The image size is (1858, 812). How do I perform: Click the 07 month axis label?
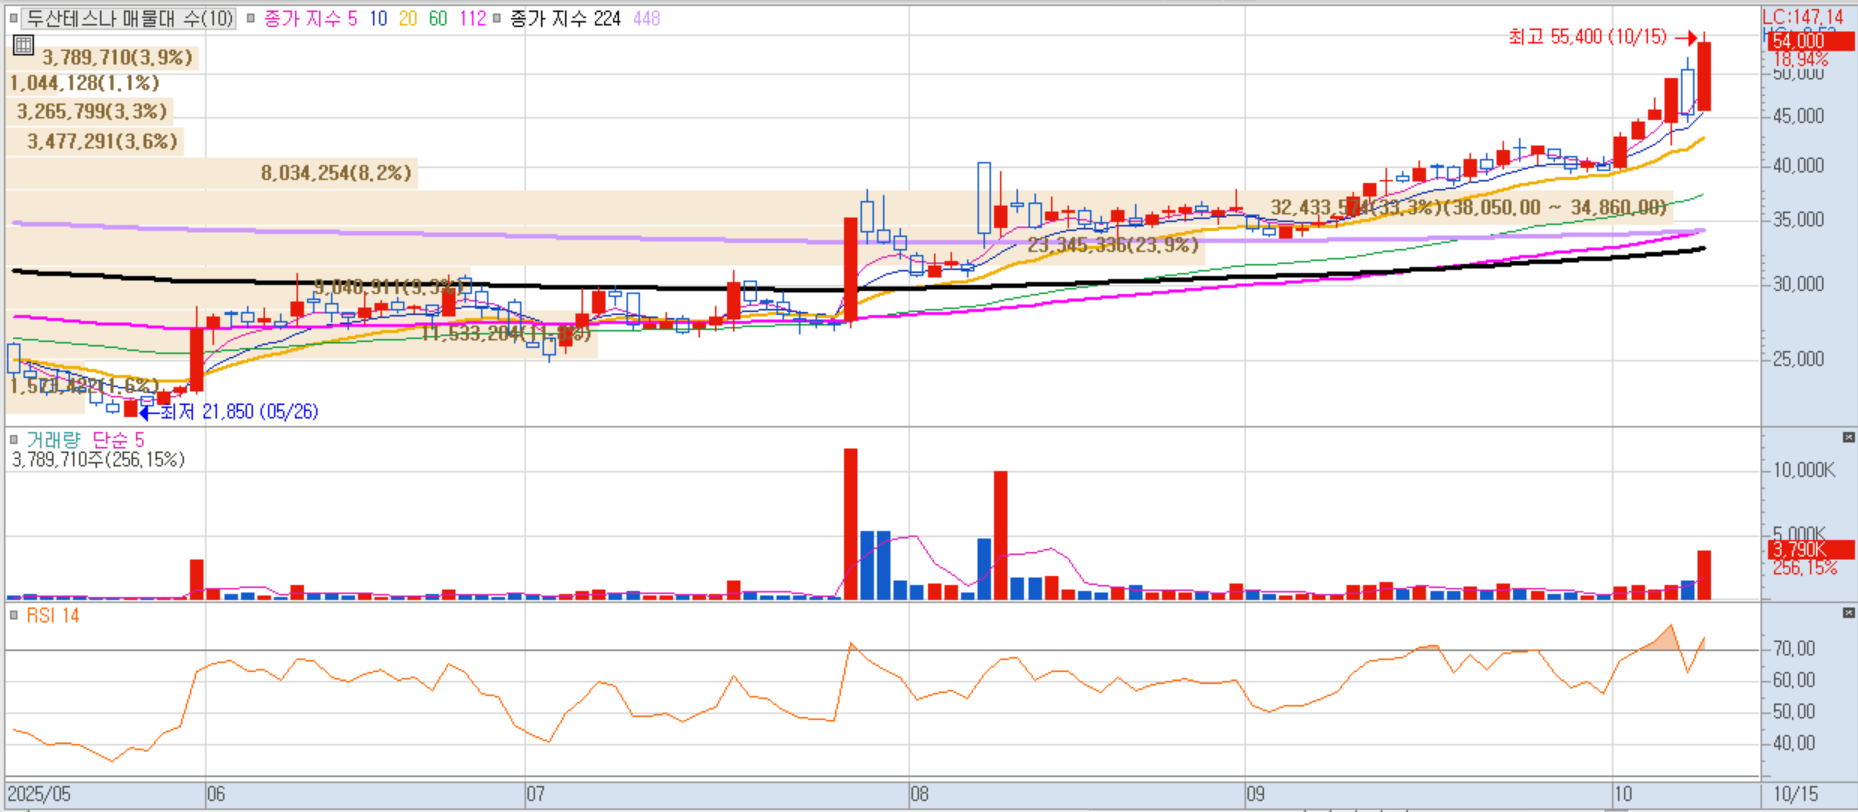(x=536, y=794)
